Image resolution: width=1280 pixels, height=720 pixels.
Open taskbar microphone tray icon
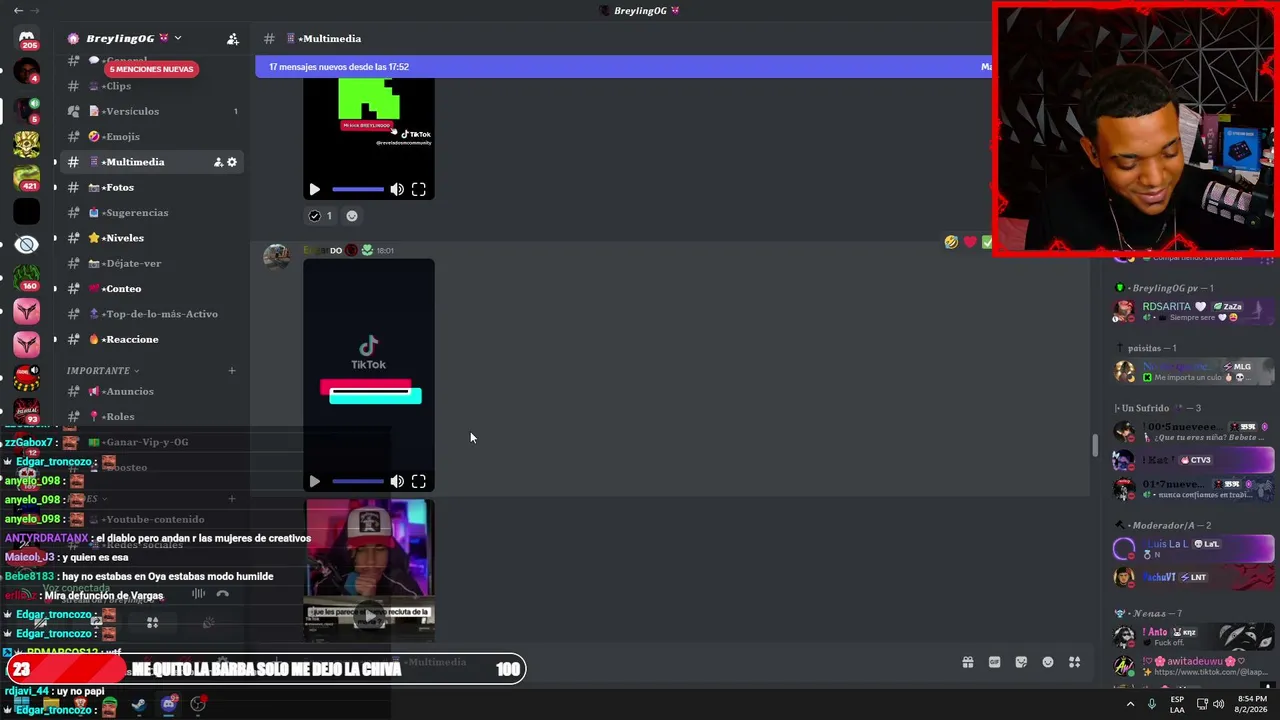click(x=1152, y=704)
